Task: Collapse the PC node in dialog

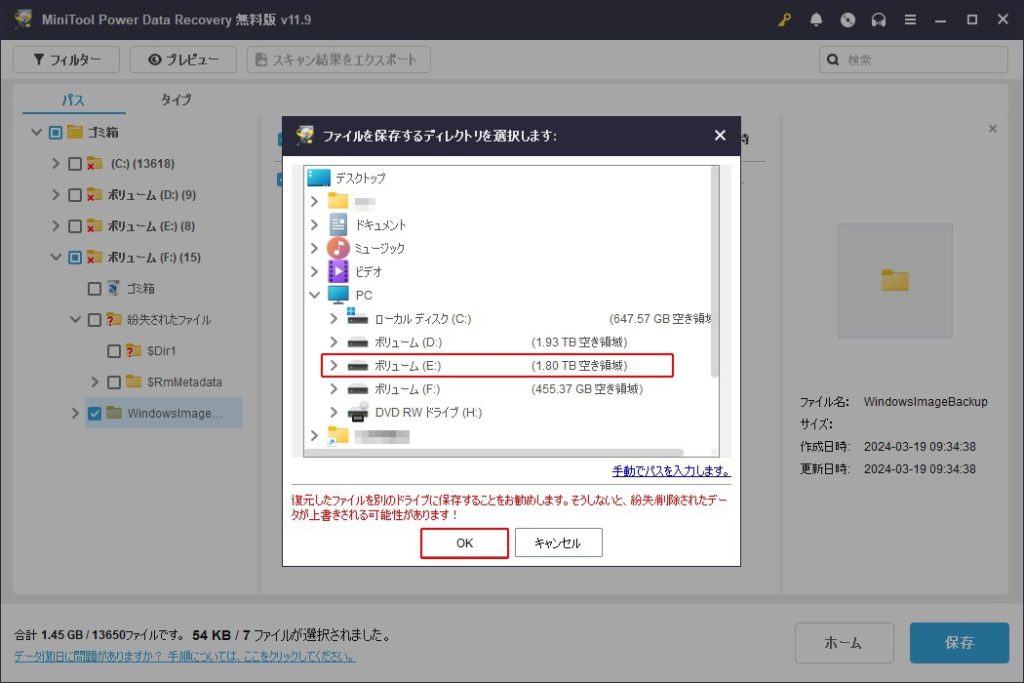Action: pos(315,295)
